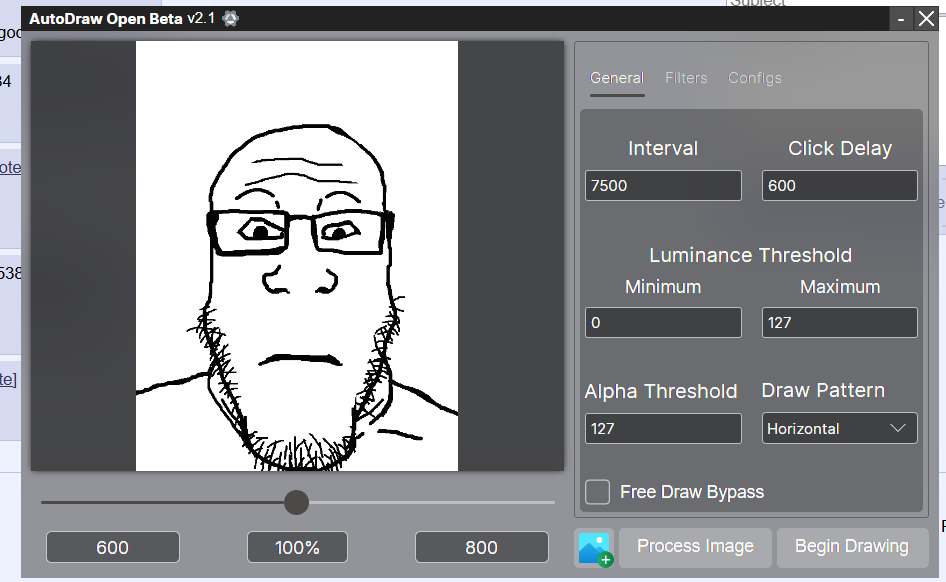
Task: Click the Click Delay input field
Action: coord(839,185)
